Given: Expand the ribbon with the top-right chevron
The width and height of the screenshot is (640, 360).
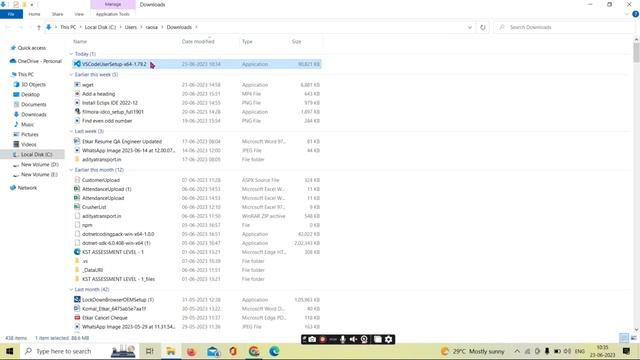Looking at the screenshot, I should coord(627,14).
